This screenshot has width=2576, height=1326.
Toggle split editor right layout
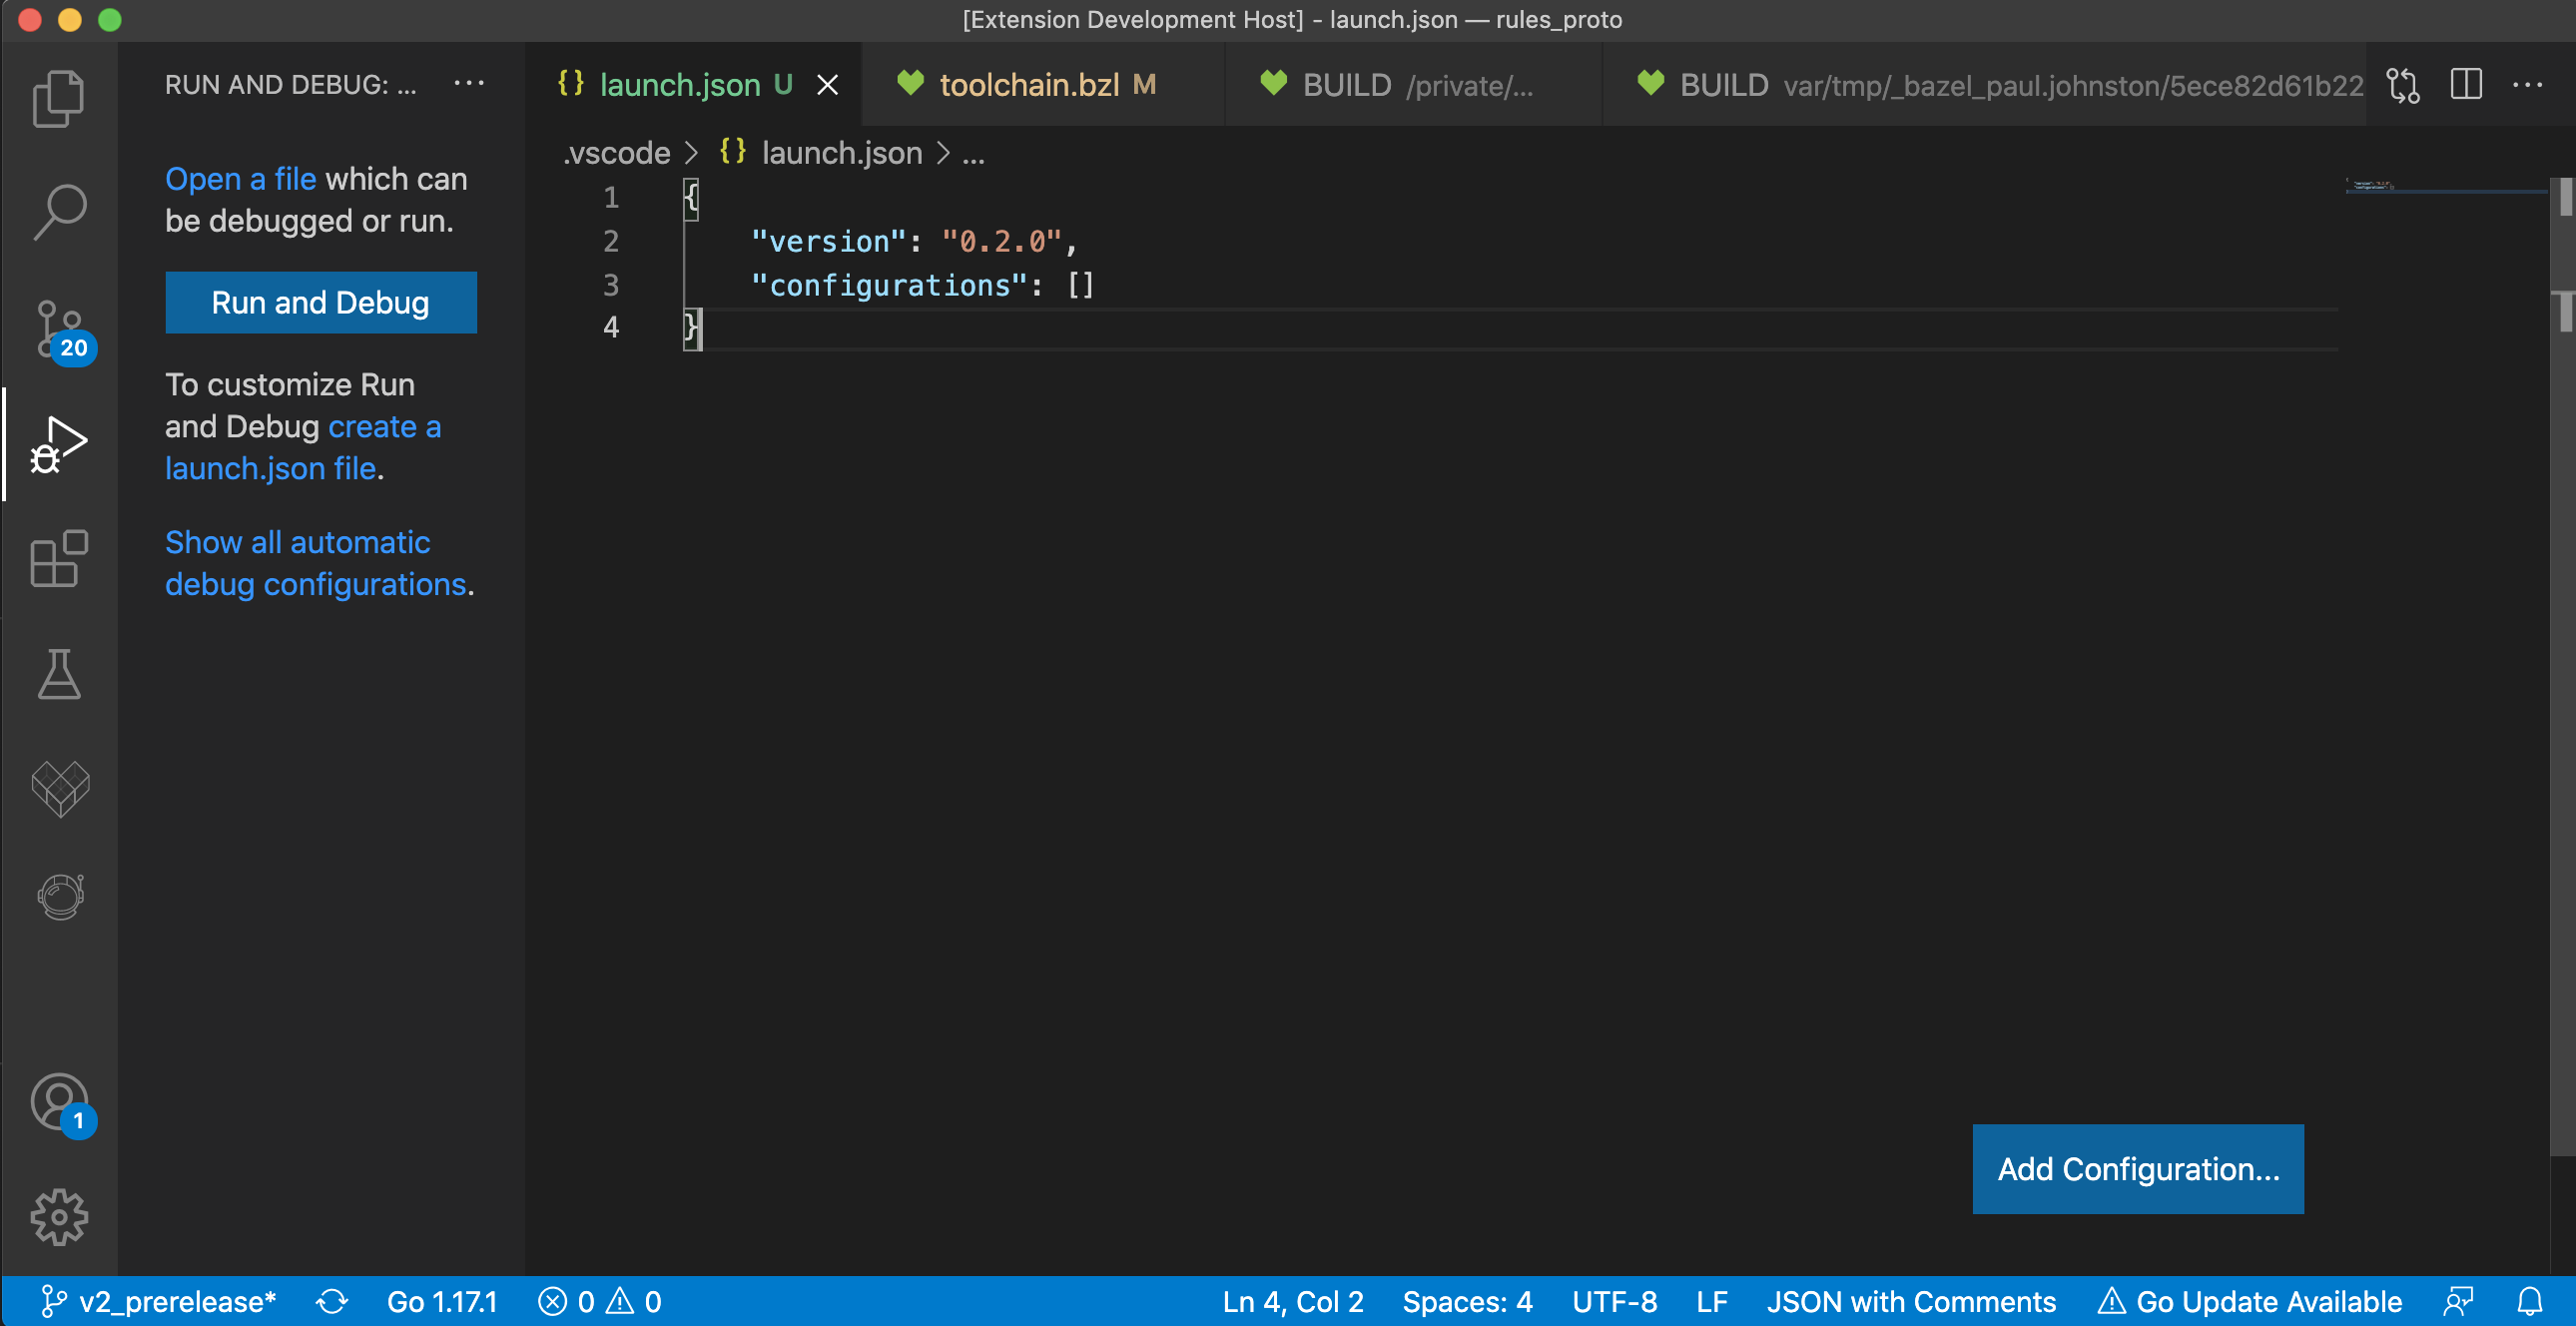[x=2466, y=85]
